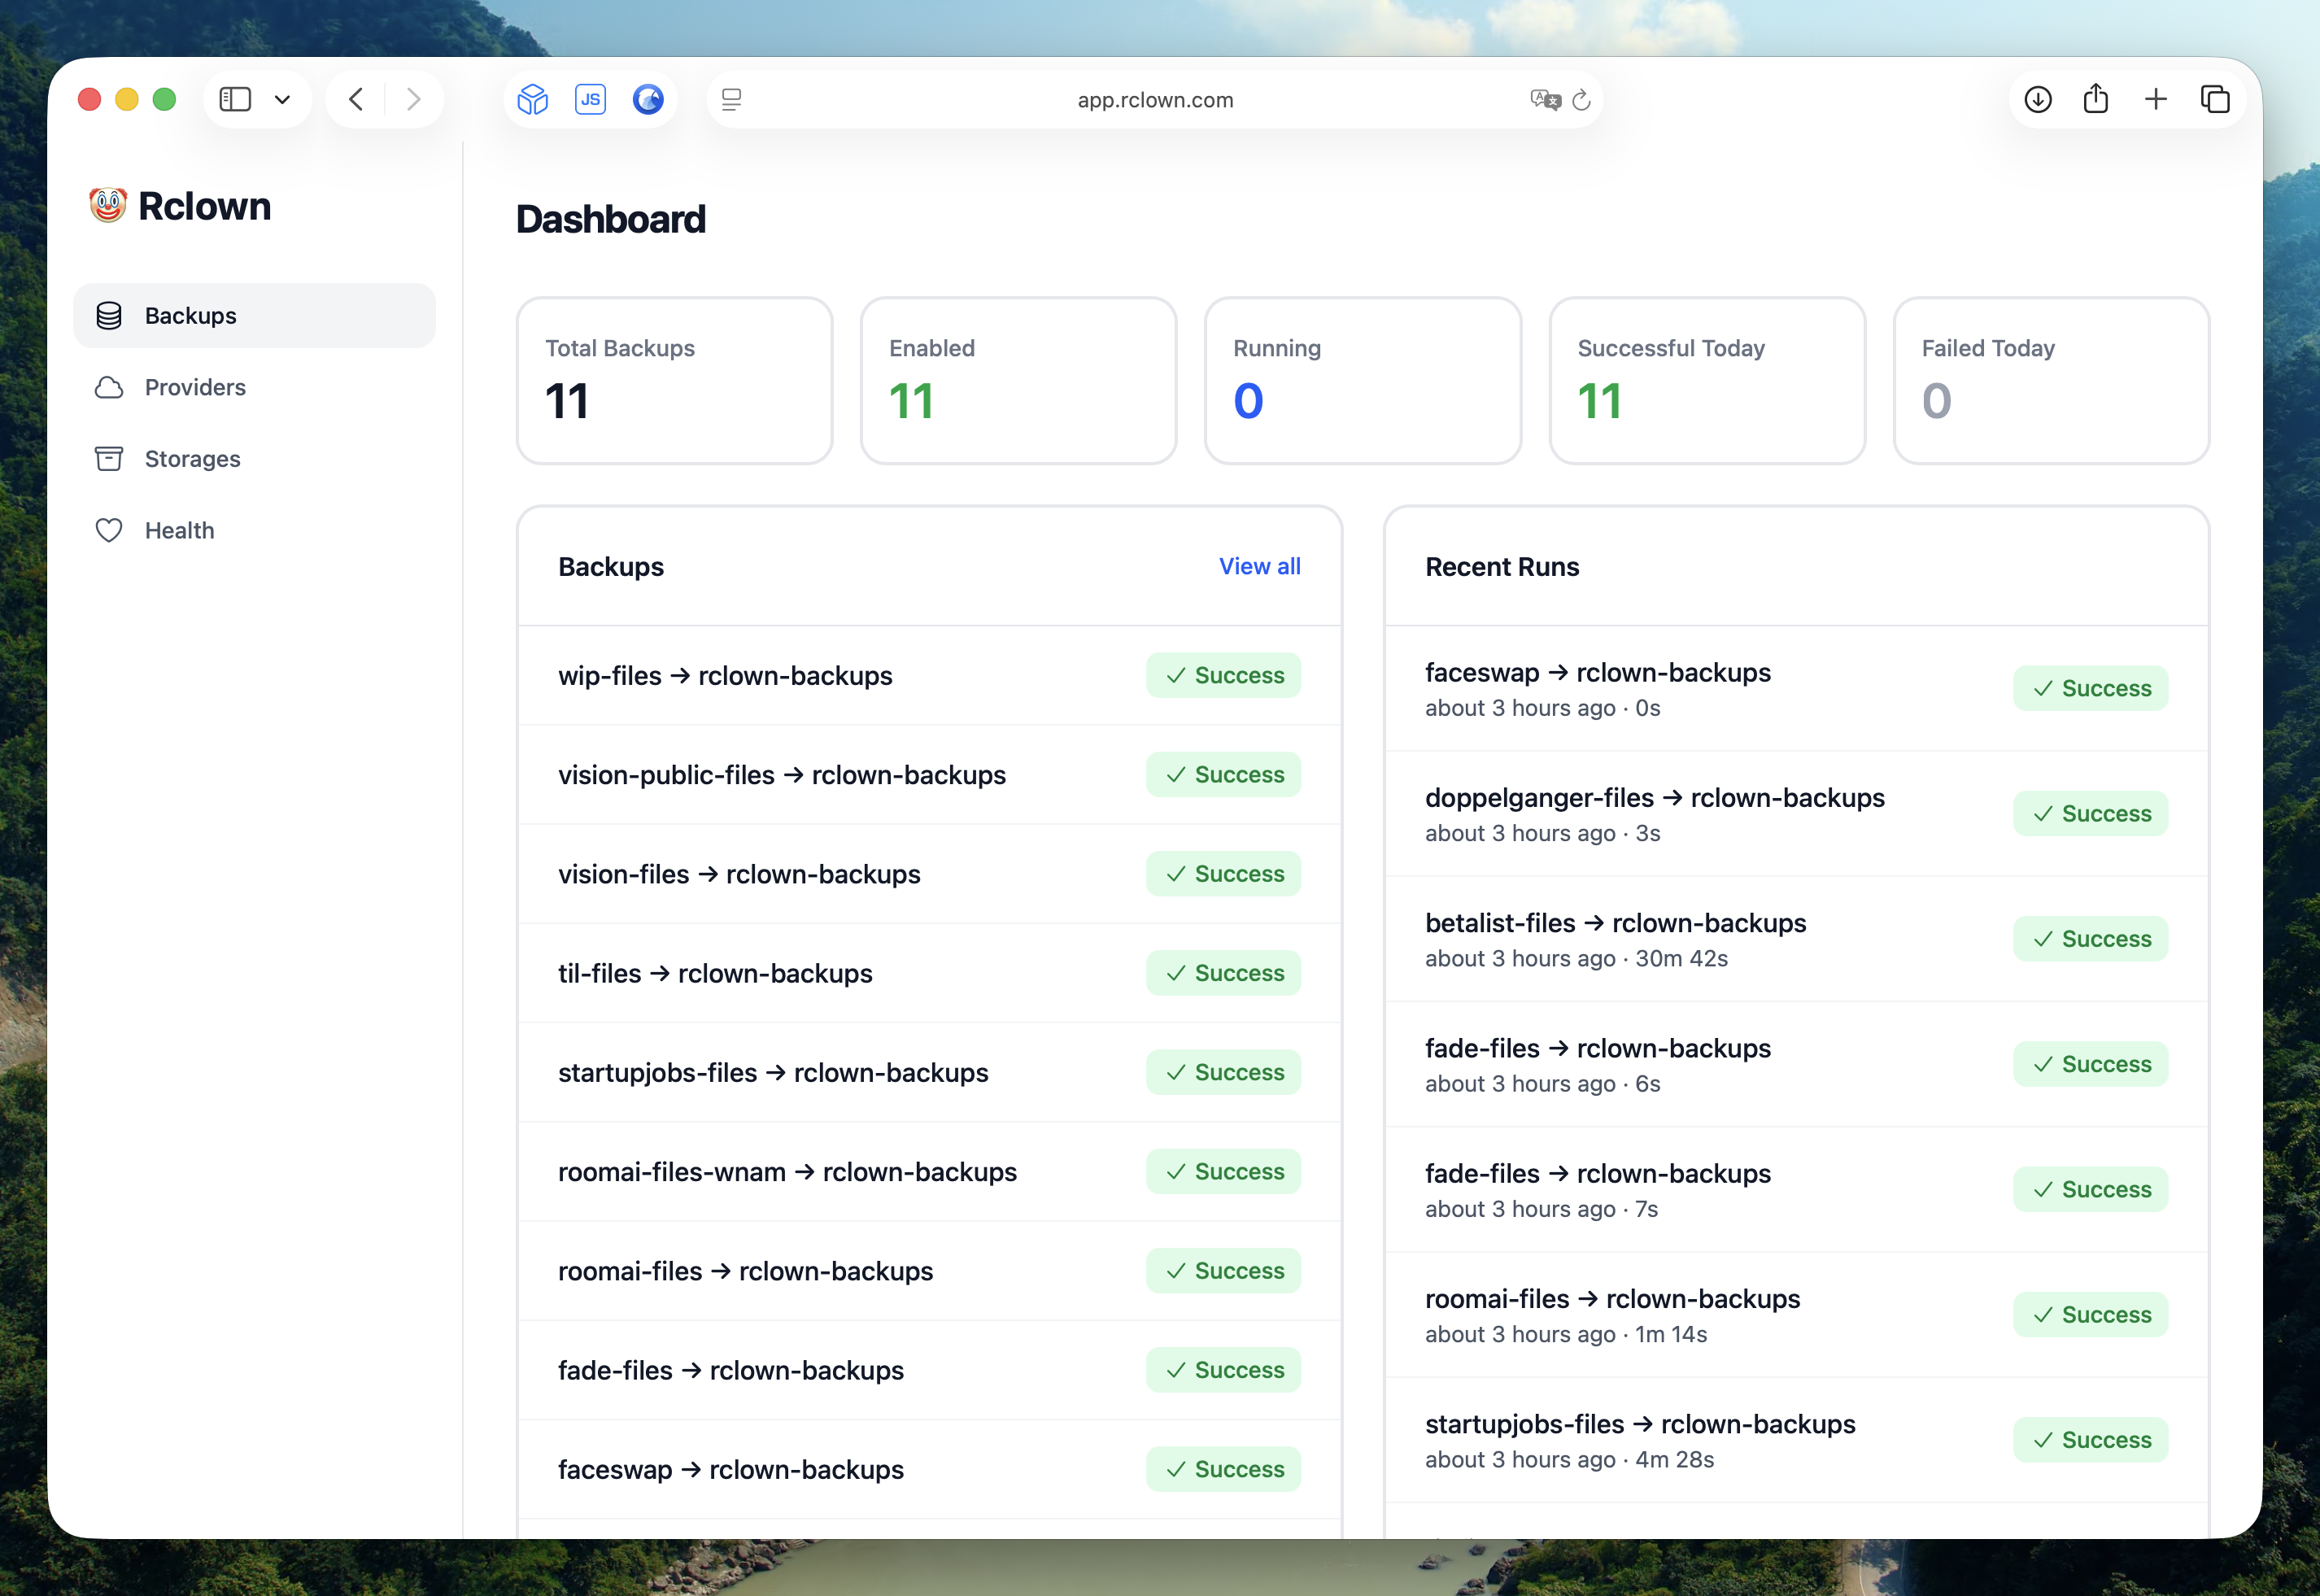Screen dimensions: 2320x1596
Task: Open the Safari downloads icon
Action: tap(2038, 100)
